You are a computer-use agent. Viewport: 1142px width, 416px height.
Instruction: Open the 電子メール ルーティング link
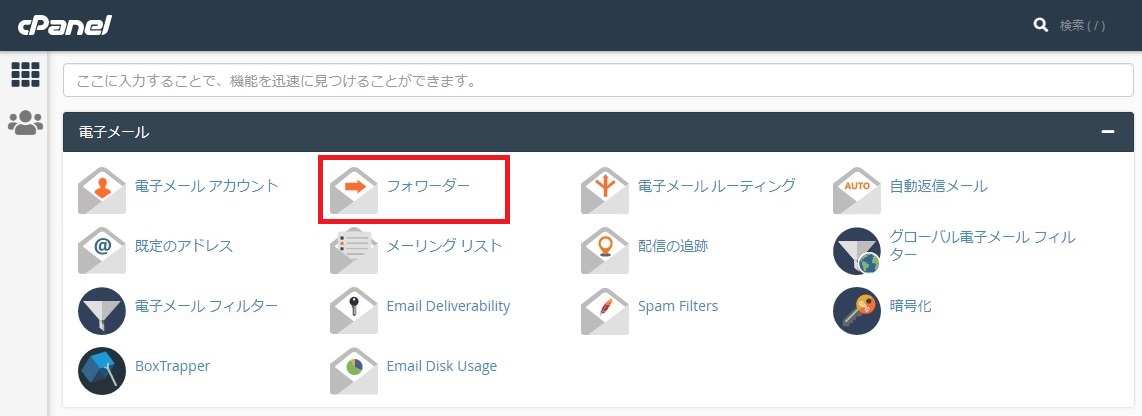717,186
